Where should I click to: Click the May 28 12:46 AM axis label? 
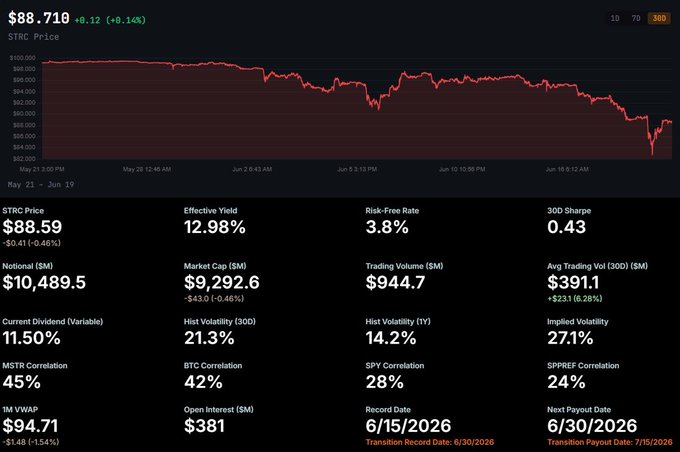tap(147, 169)
